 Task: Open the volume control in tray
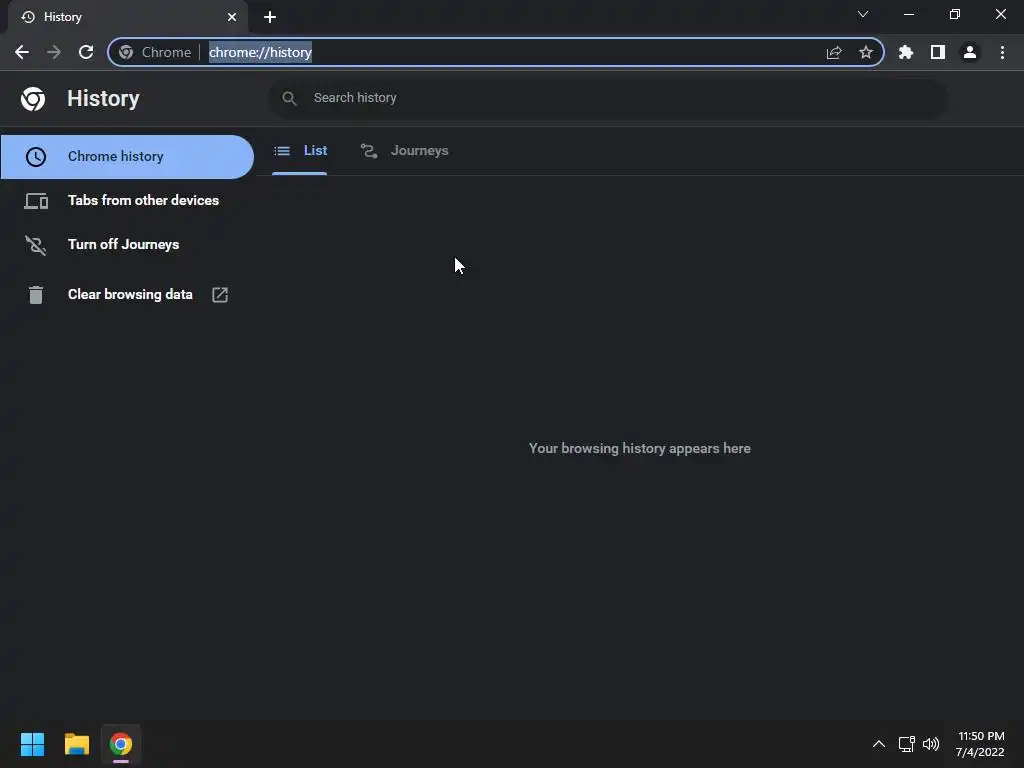point(931,744)
